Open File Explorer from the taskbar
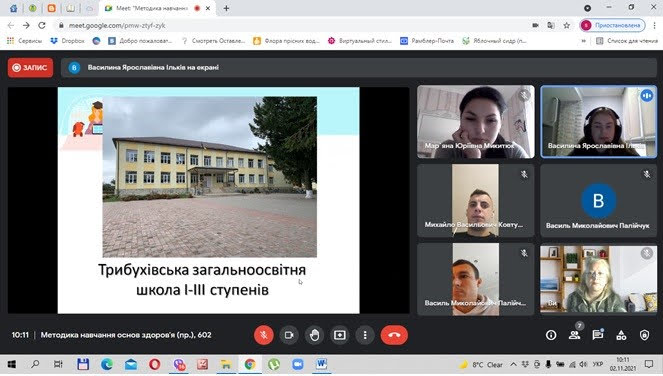This screenshot has width=663, height=376. [226, 364]
